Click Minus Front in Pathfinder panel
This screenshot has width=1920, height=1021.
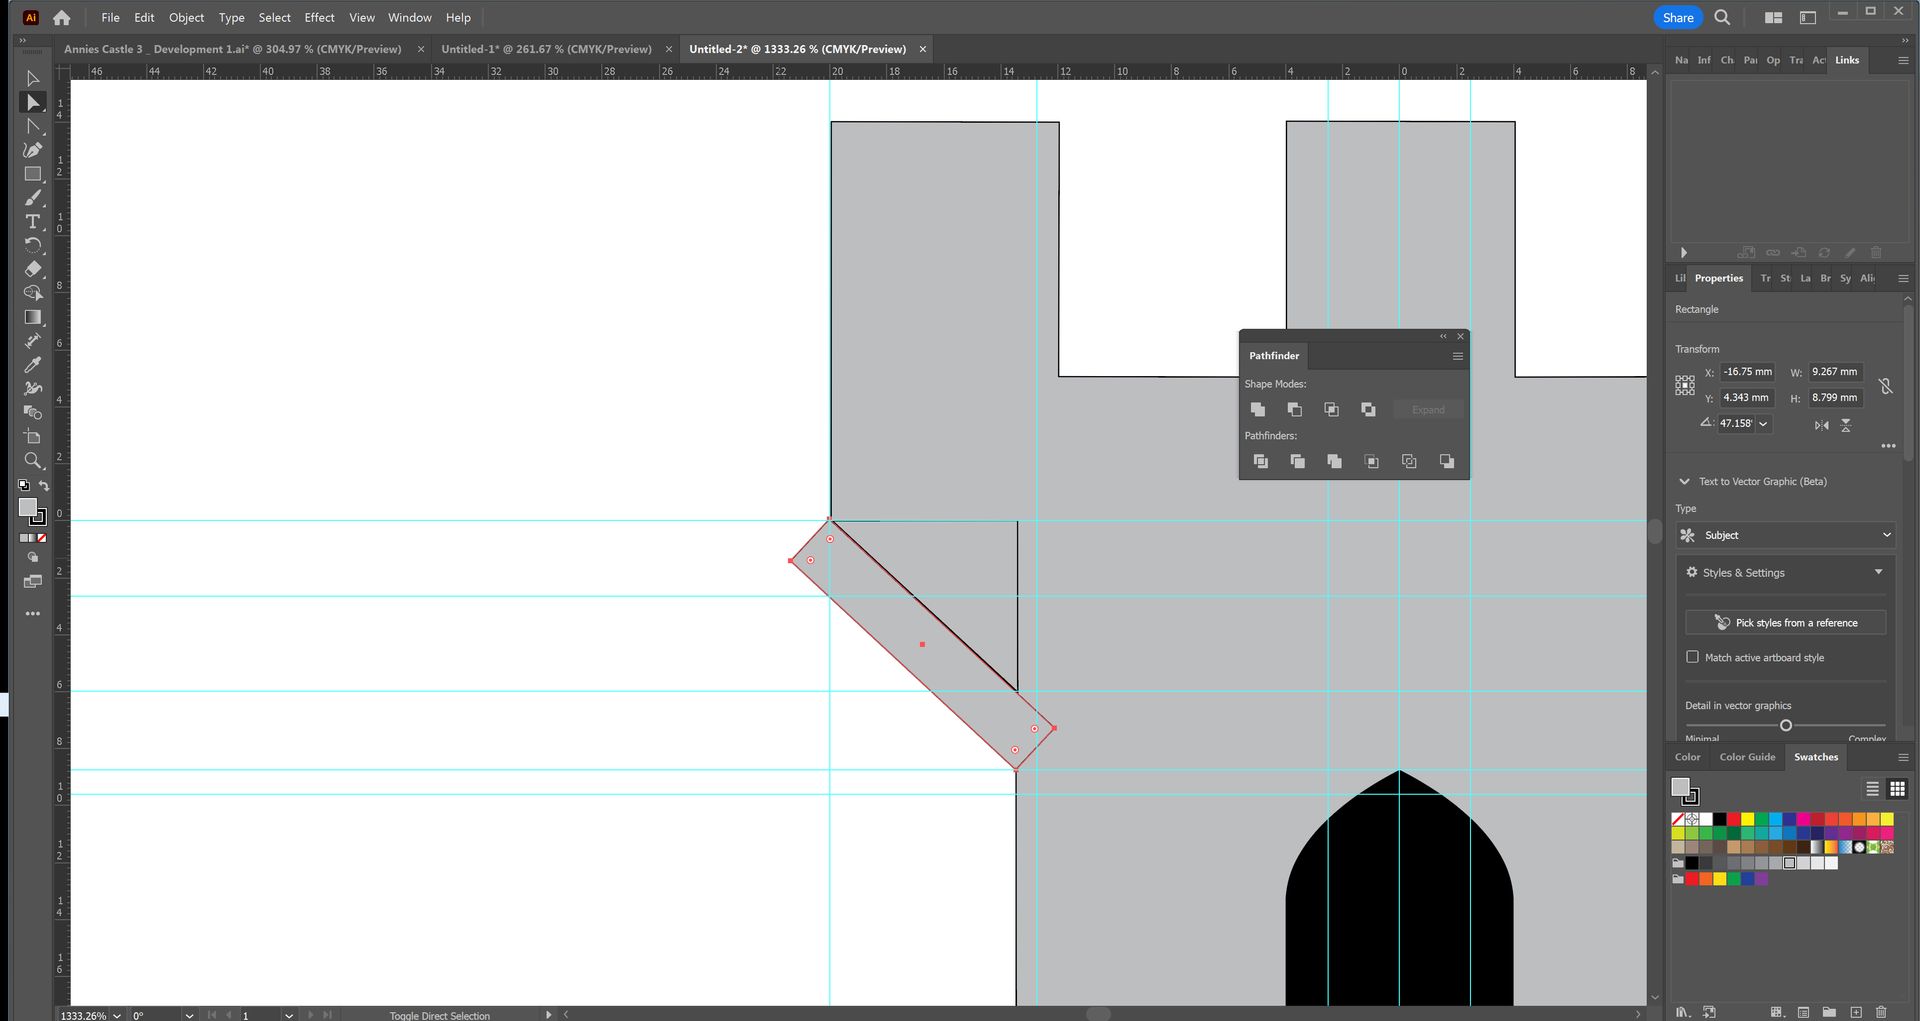click(1294, 410)
